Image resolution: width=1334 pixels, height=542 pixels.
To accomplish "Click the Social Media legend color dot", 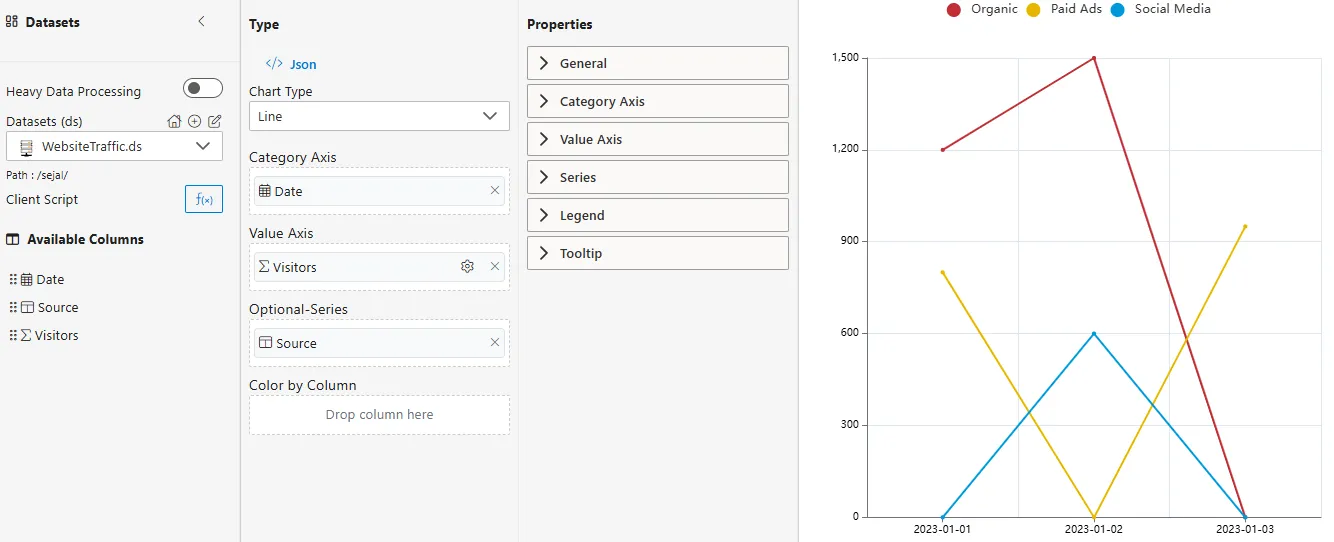I will [x=1118, y=10].
